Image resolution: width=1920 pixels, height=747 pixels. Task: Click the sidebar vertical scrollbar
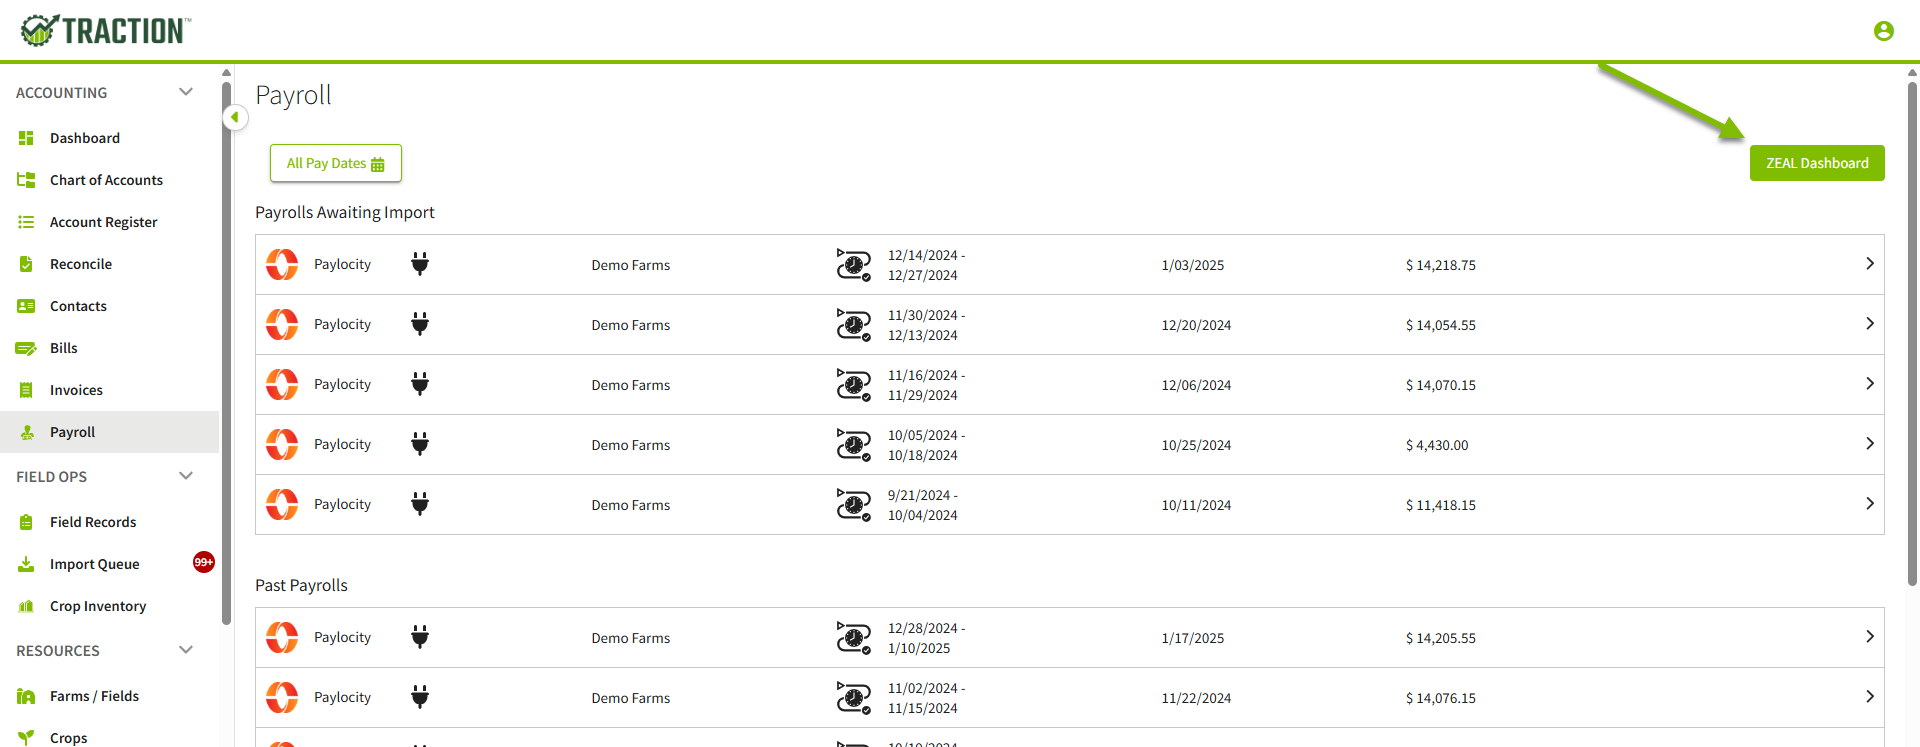[226, 353]
